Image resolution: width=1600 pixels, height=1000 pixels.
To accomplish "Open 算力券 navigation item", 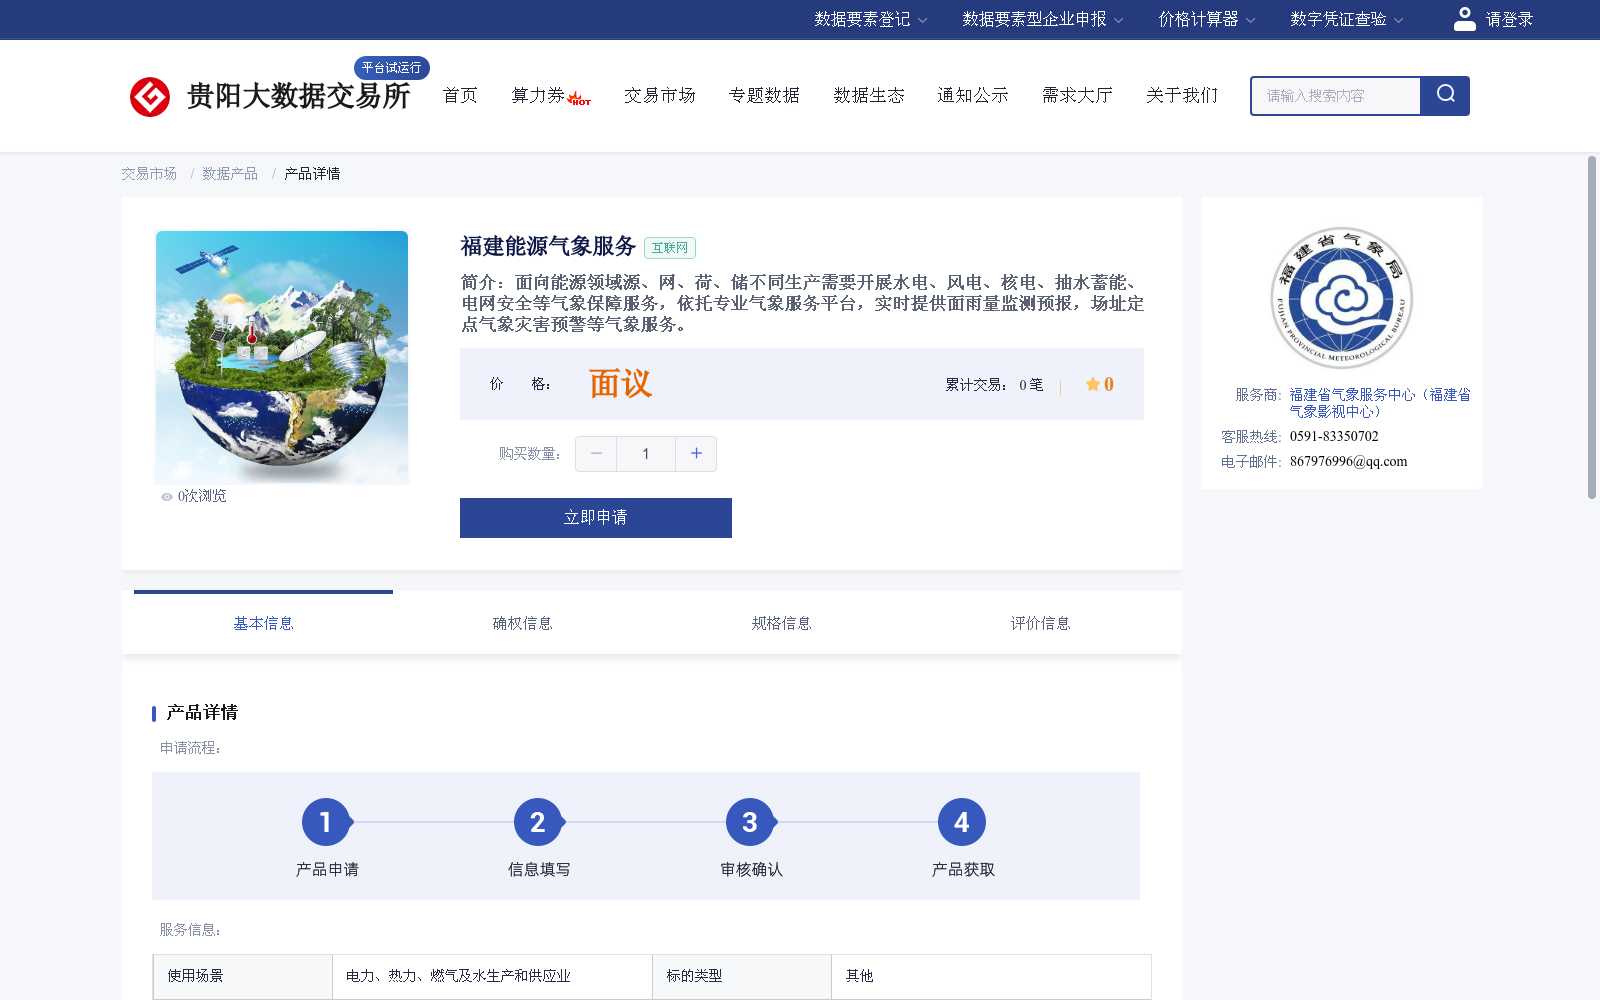I will pos(538,96).
